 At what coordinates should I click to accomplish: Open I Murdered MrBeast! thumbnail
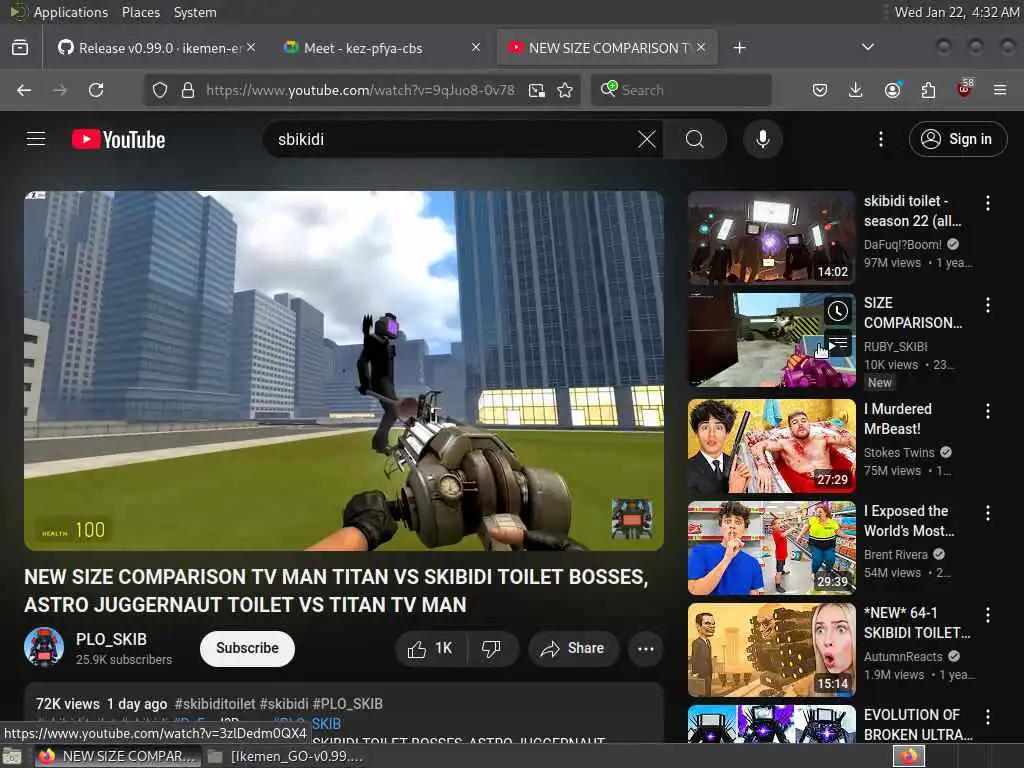pyautogui.click(x=771, y=446)
